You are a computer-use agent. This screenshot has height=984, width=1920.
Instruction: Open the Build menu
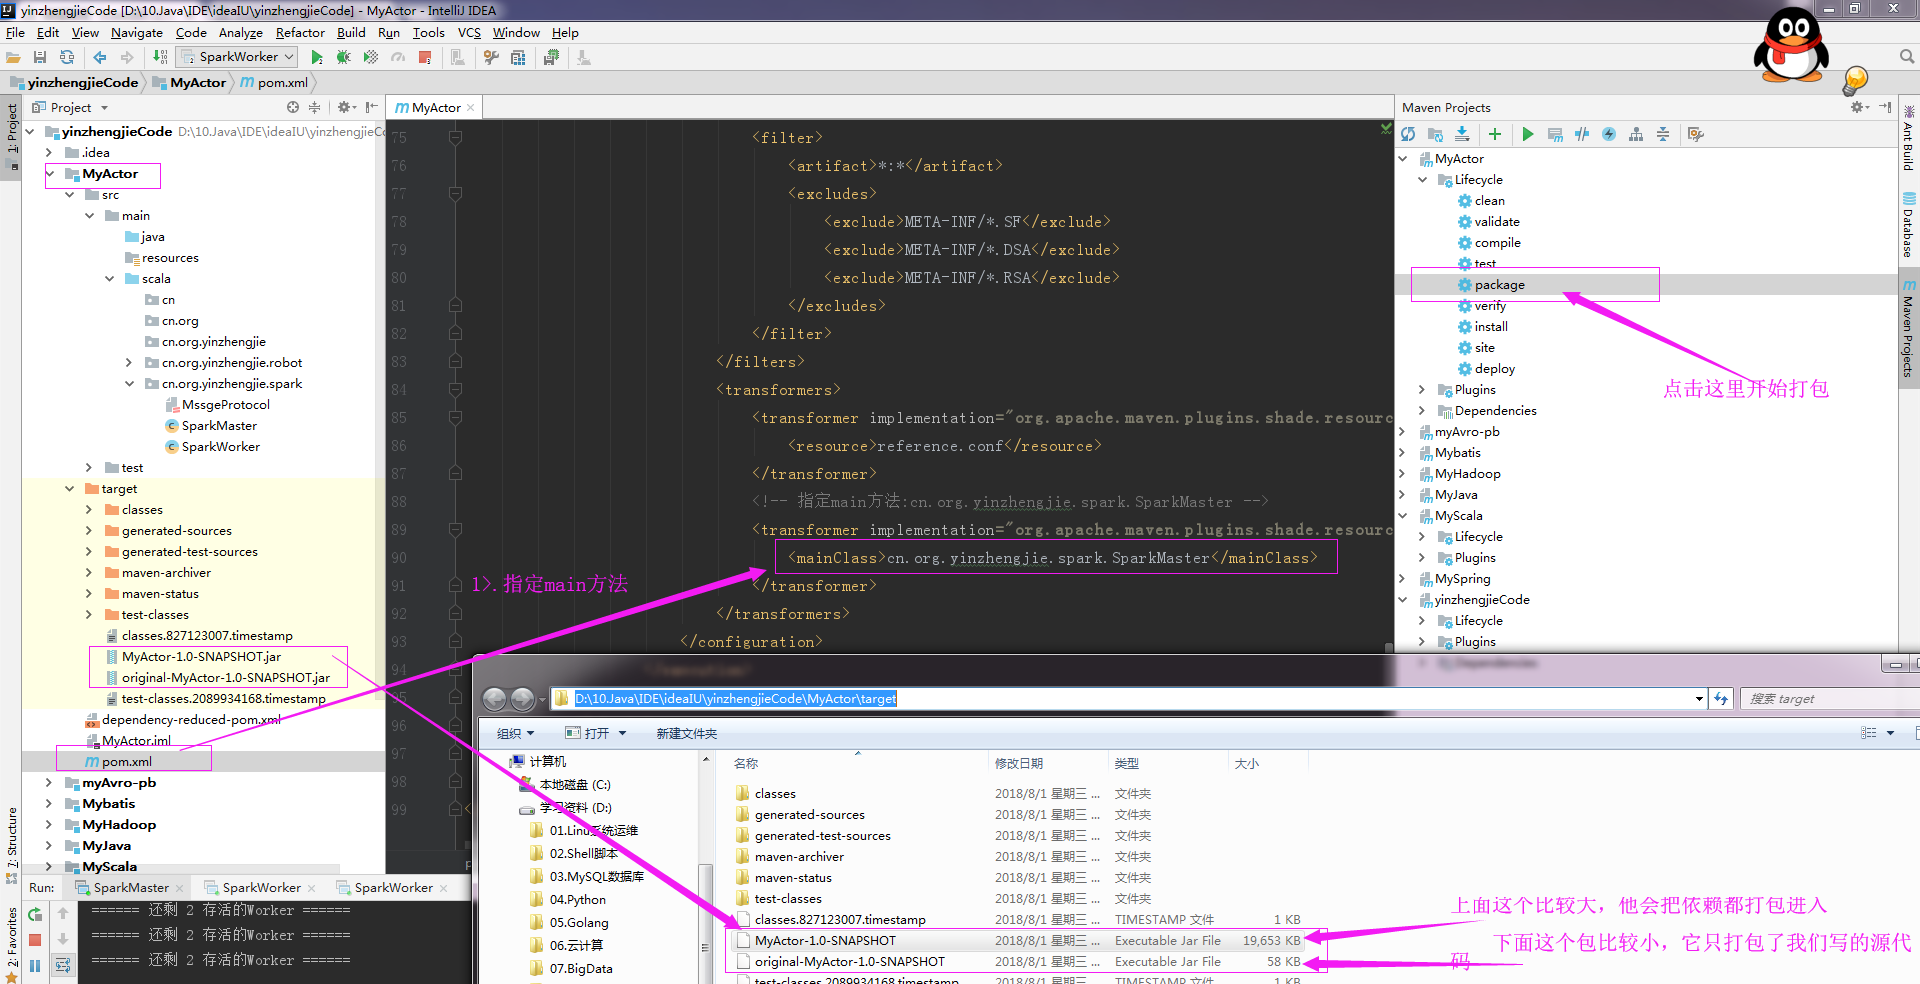click(x=351, y=33)
